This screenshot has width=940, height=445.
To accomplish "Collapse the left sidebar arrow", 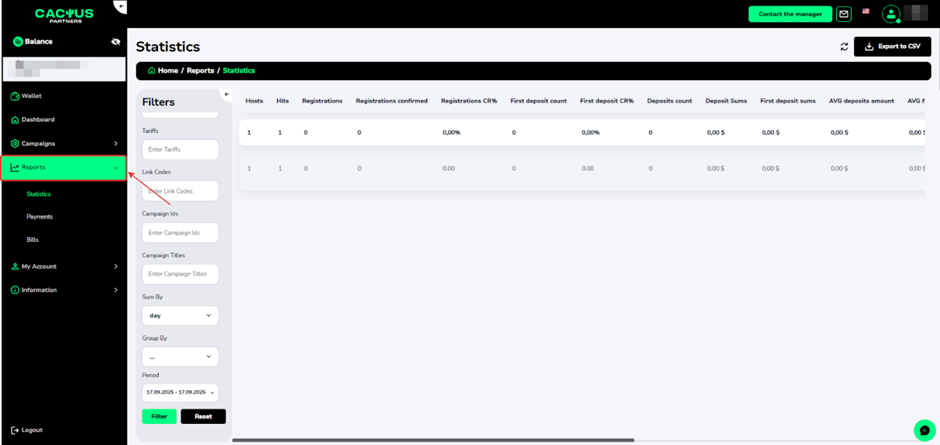I will point(121,6).
